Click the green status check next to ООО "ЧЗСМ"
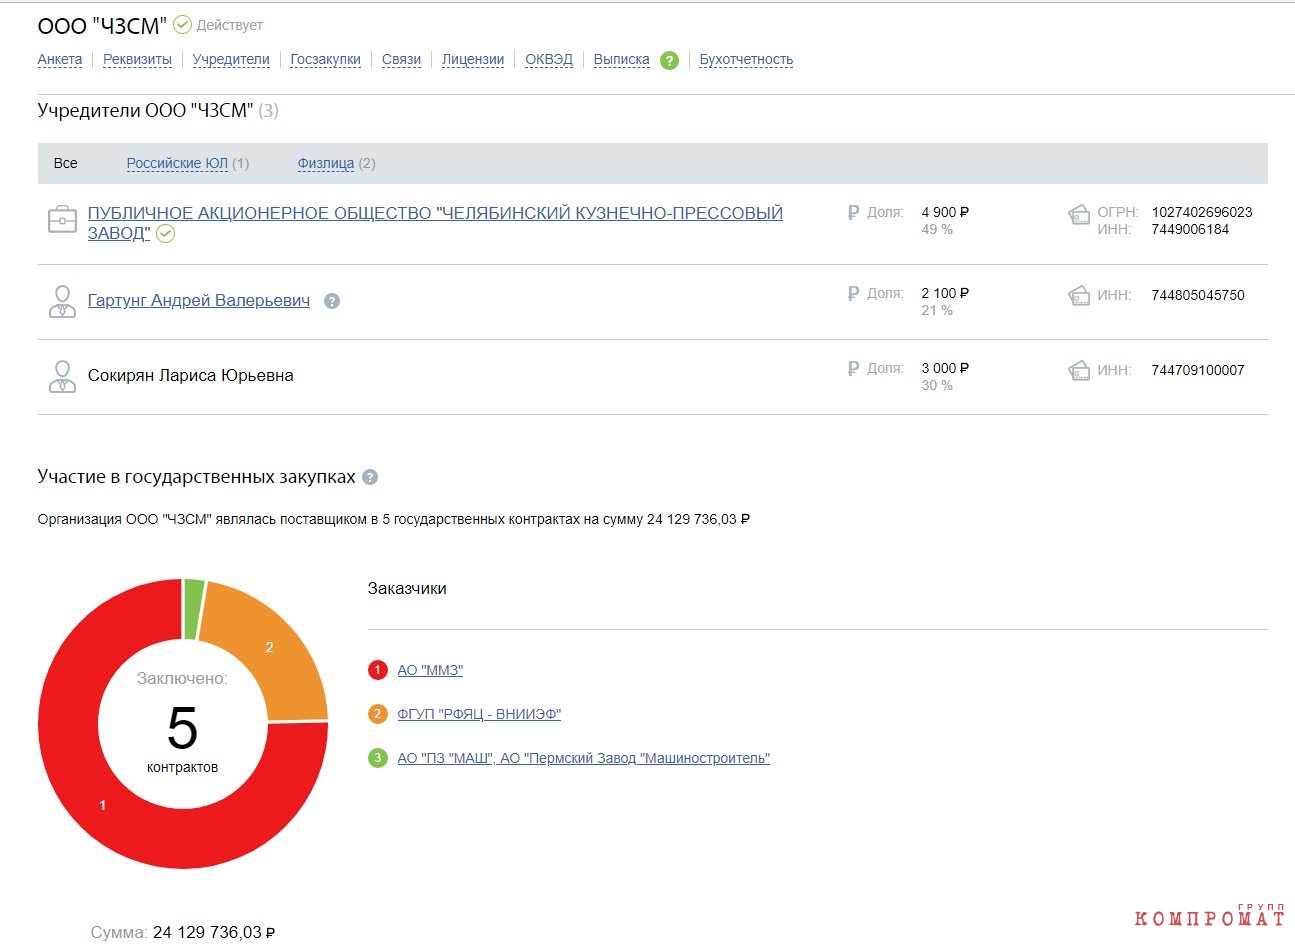Viewport: 1295px width, 946px height. click(x=182, y=25)
